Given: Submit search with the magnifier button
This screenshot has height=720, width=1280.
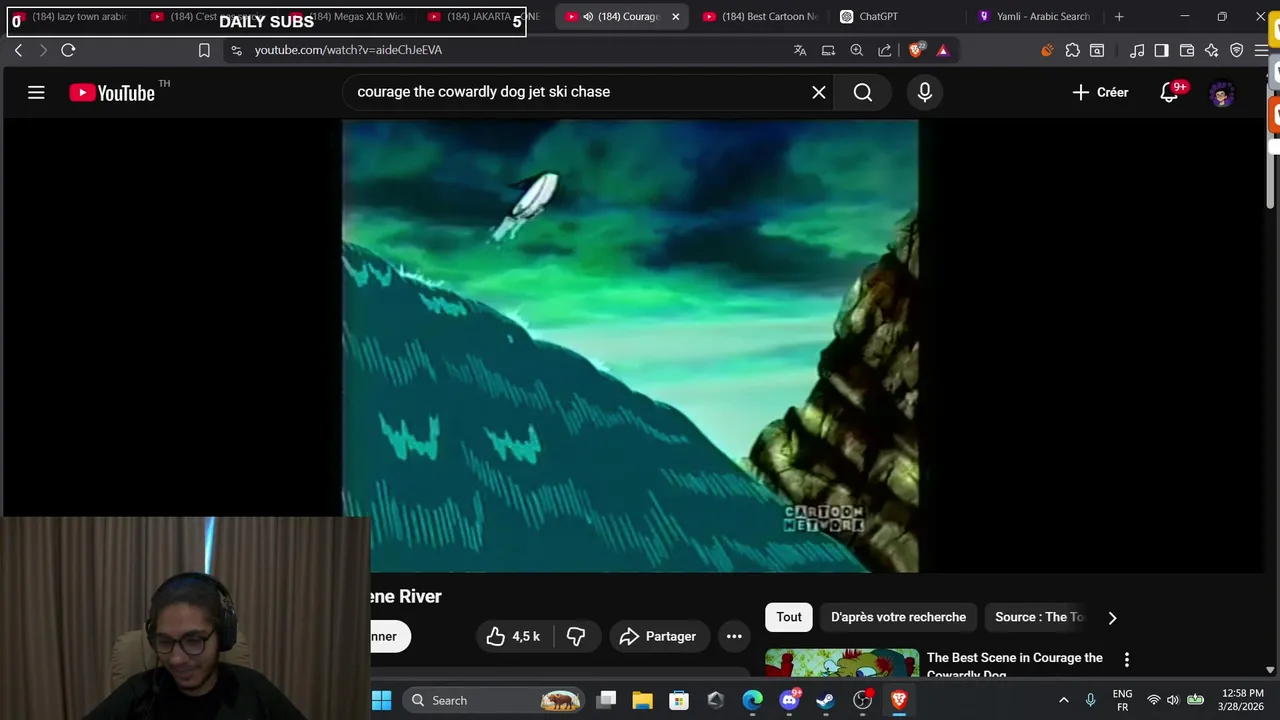Looking at the screenshot, I should pyautogui.click(x=863, y=92).
